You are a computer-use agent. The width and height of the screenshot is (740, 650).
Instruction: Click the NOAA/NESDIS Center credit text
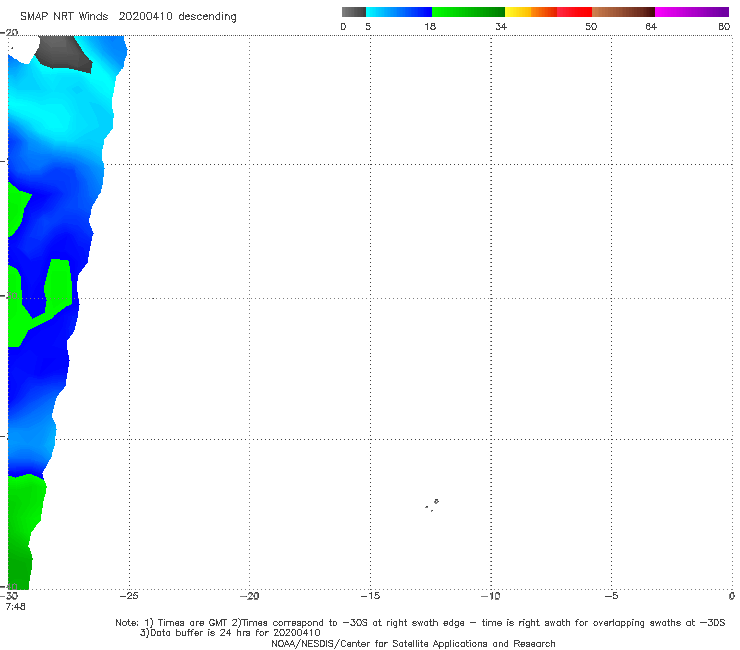tap(413, 643)
